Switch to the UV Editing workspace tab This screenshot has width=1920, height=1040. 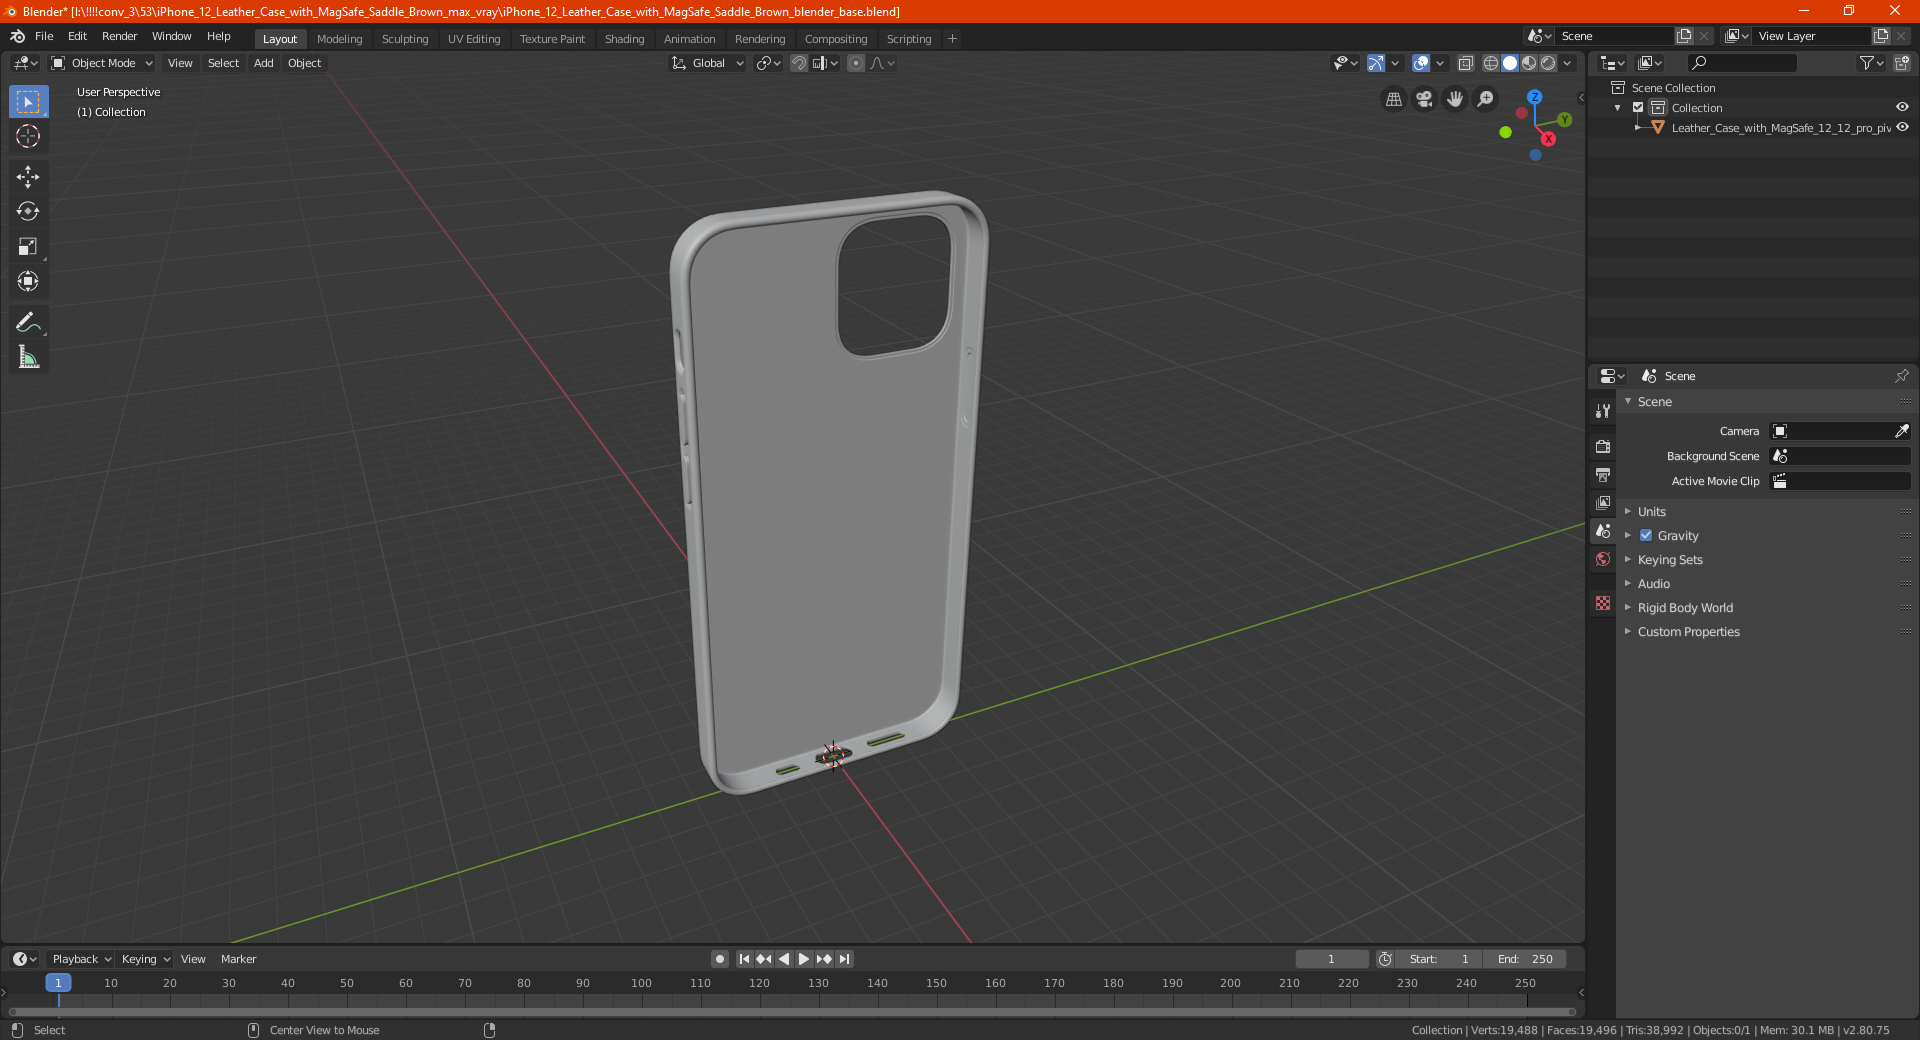474,39
